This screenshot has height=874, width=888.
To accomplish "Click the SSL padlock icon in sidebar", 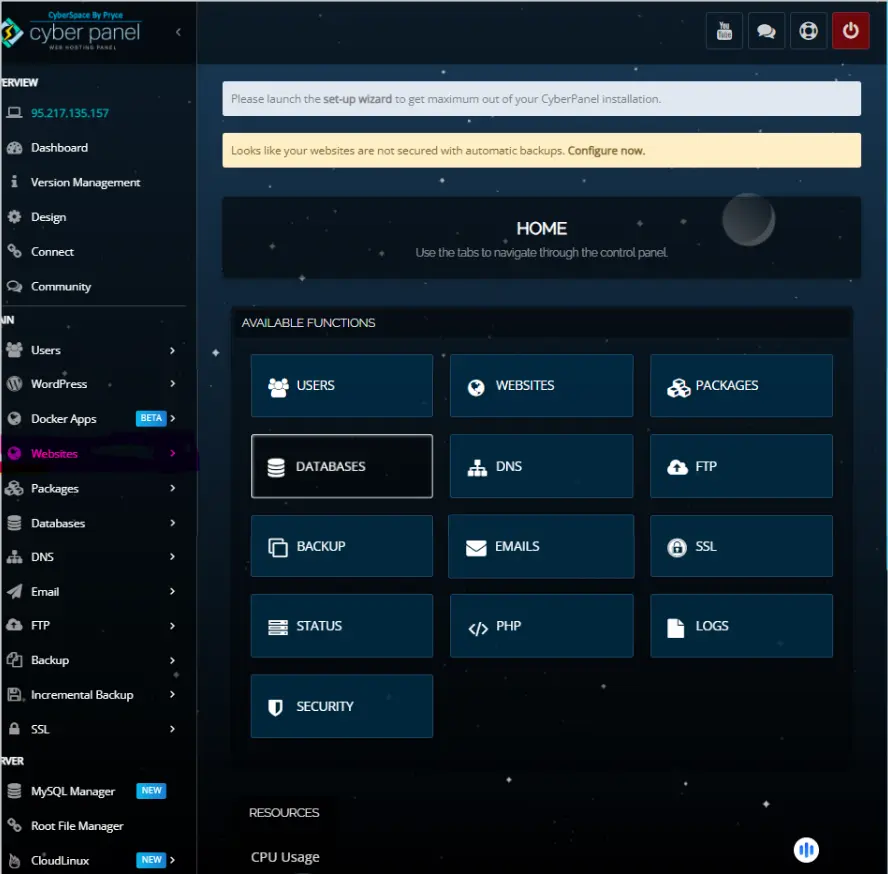I will tap(14, 729).
